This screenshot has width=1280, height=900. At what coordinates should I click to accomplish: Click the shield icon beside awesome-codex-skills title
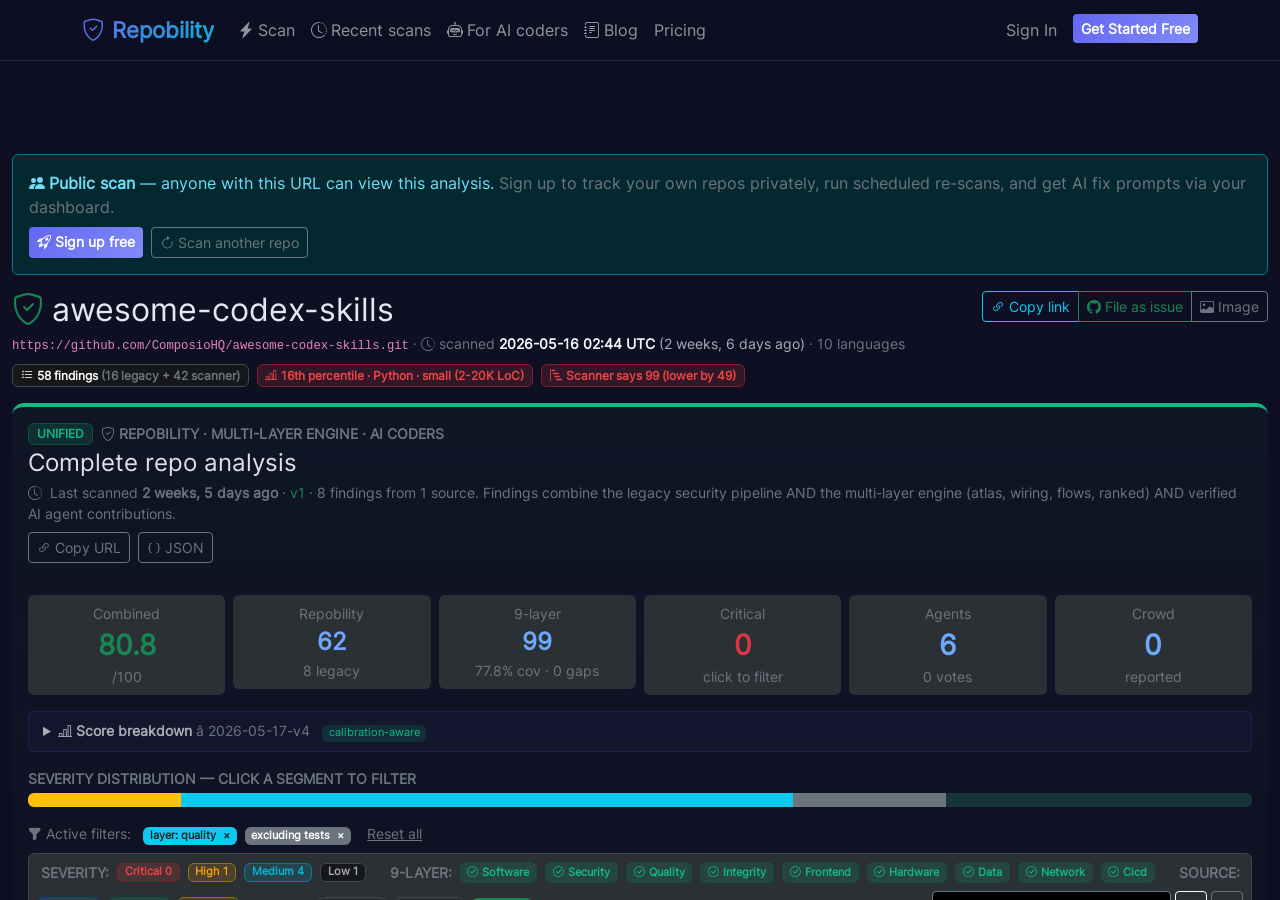click(27, 309)
